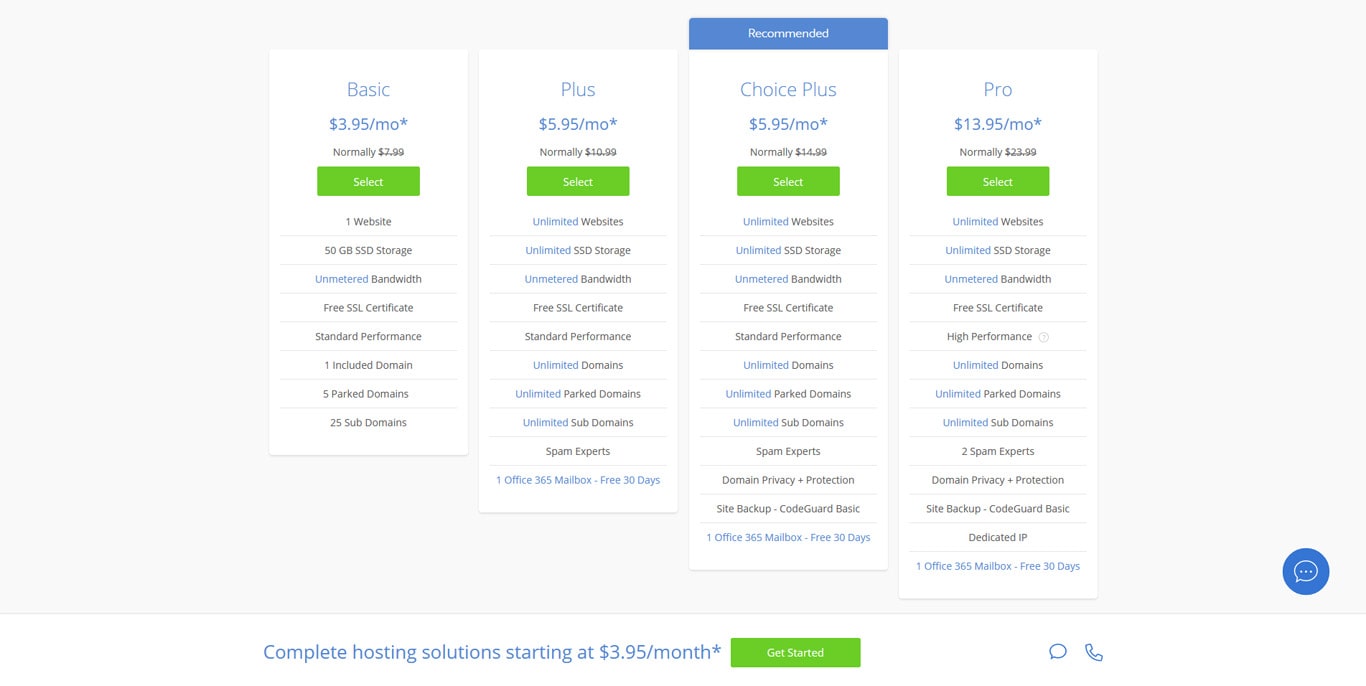Select the Plus plan
Viewport: 1366px width, 686px height.
(x=578, y=181)
